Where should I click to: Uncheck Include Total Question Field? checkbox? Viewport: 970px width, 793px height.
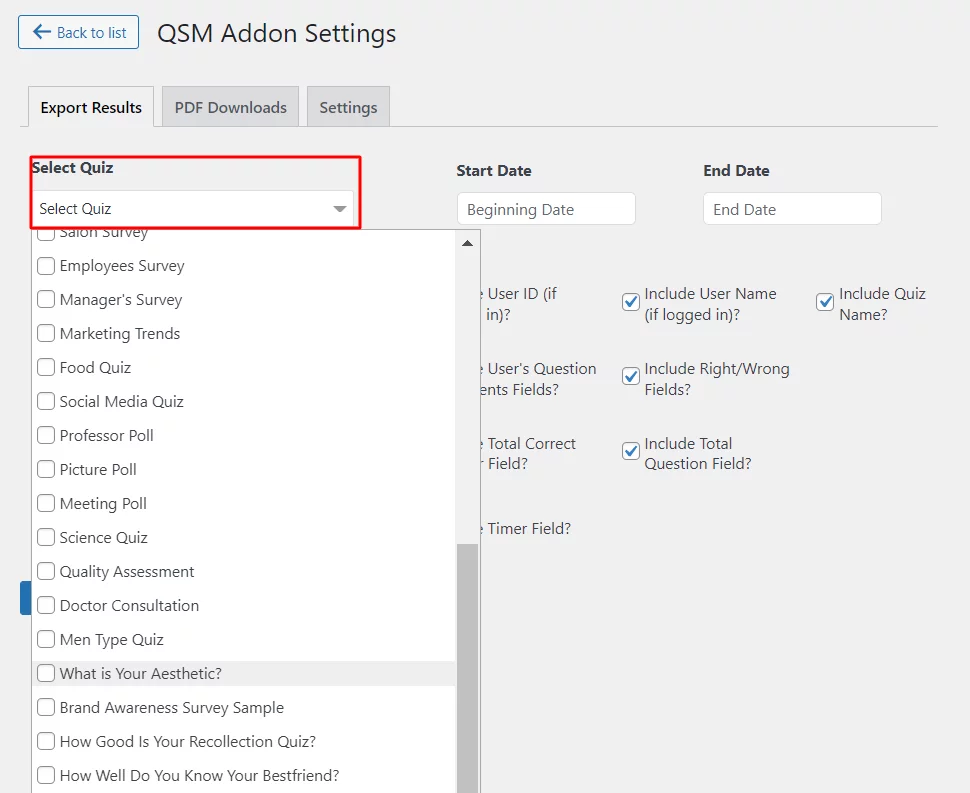point(630,451)
